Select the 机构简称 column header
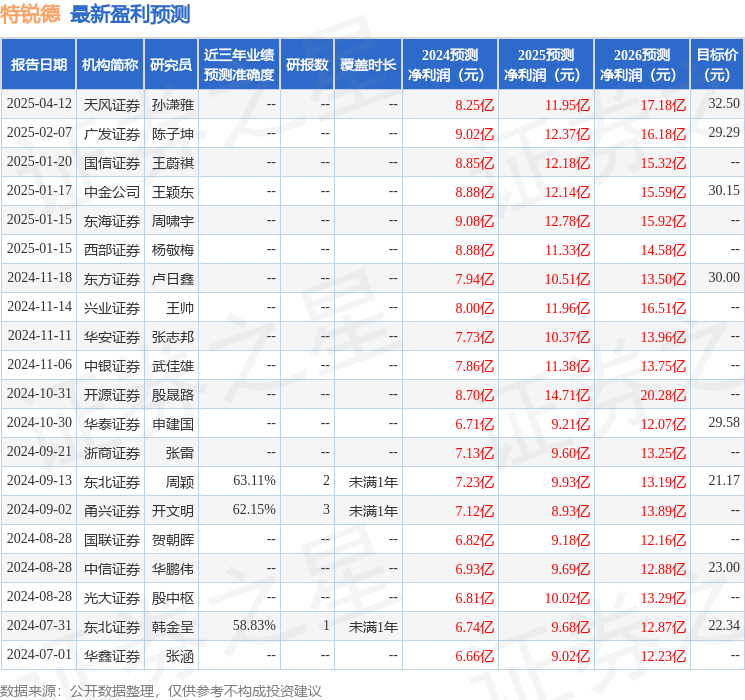Image resolution: width=745 pixels, height=700 pixels. pyautogui.click(x=110, y=65)
